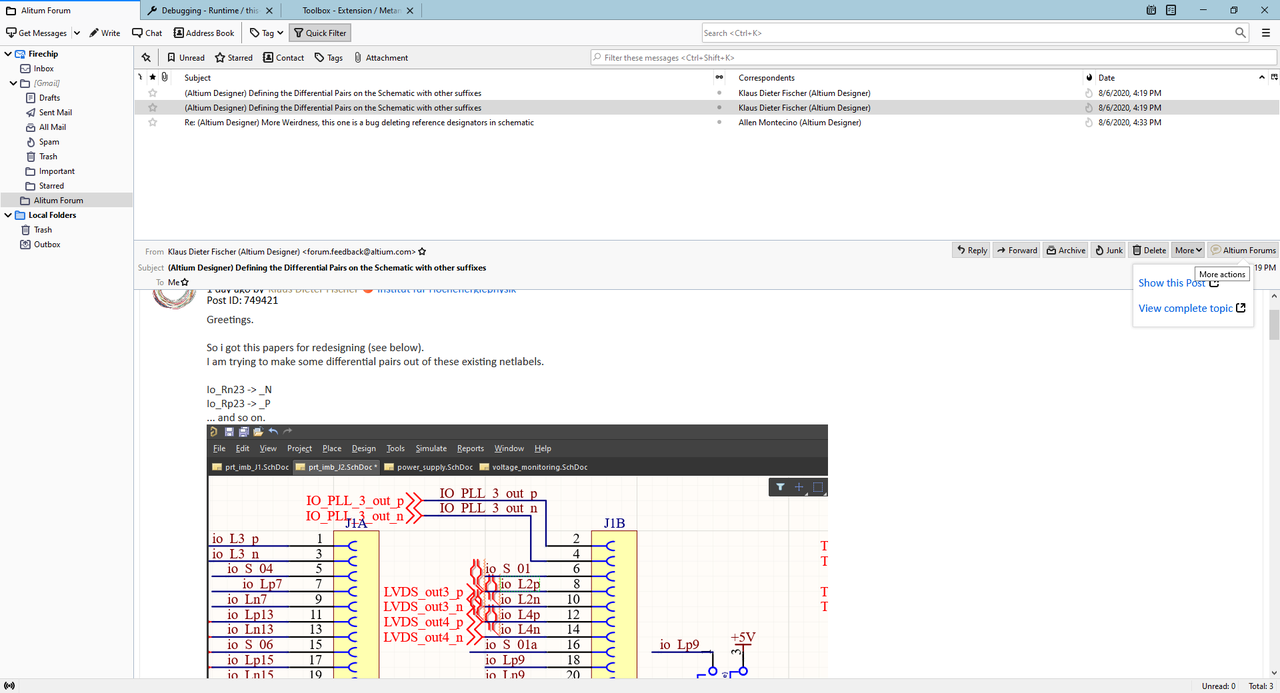Toggle the Starred quick filter

coord(234,58)
